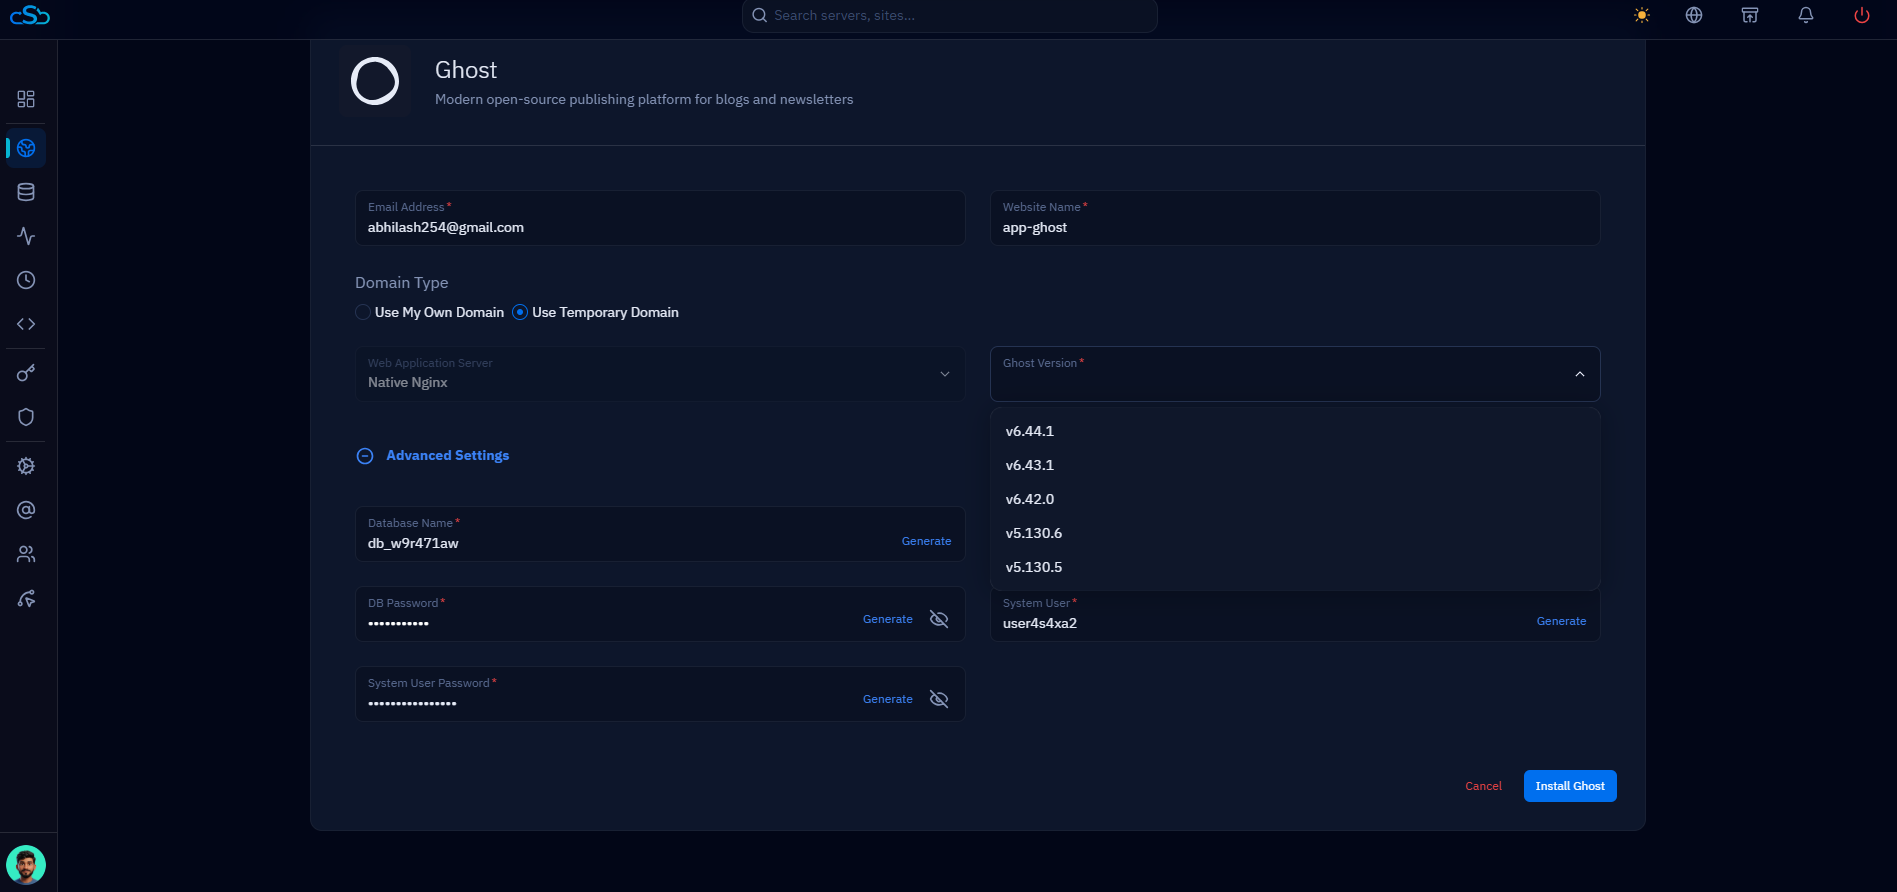
Task: Choose Ghost version v5.130.6
Action: pos(1295,533)
